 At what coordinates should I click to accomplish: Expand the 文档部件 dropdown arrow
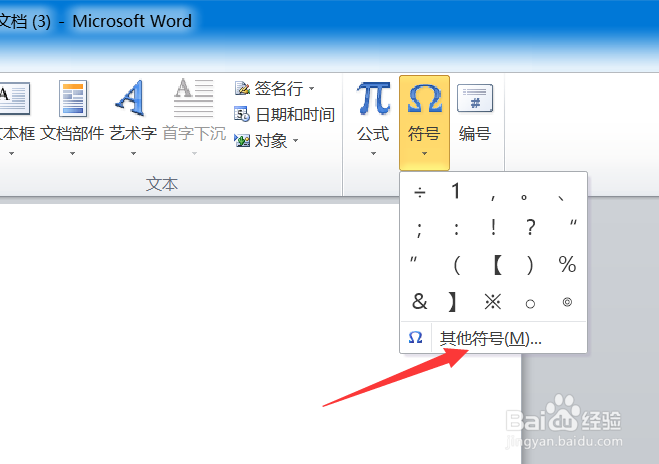[72, 154]
